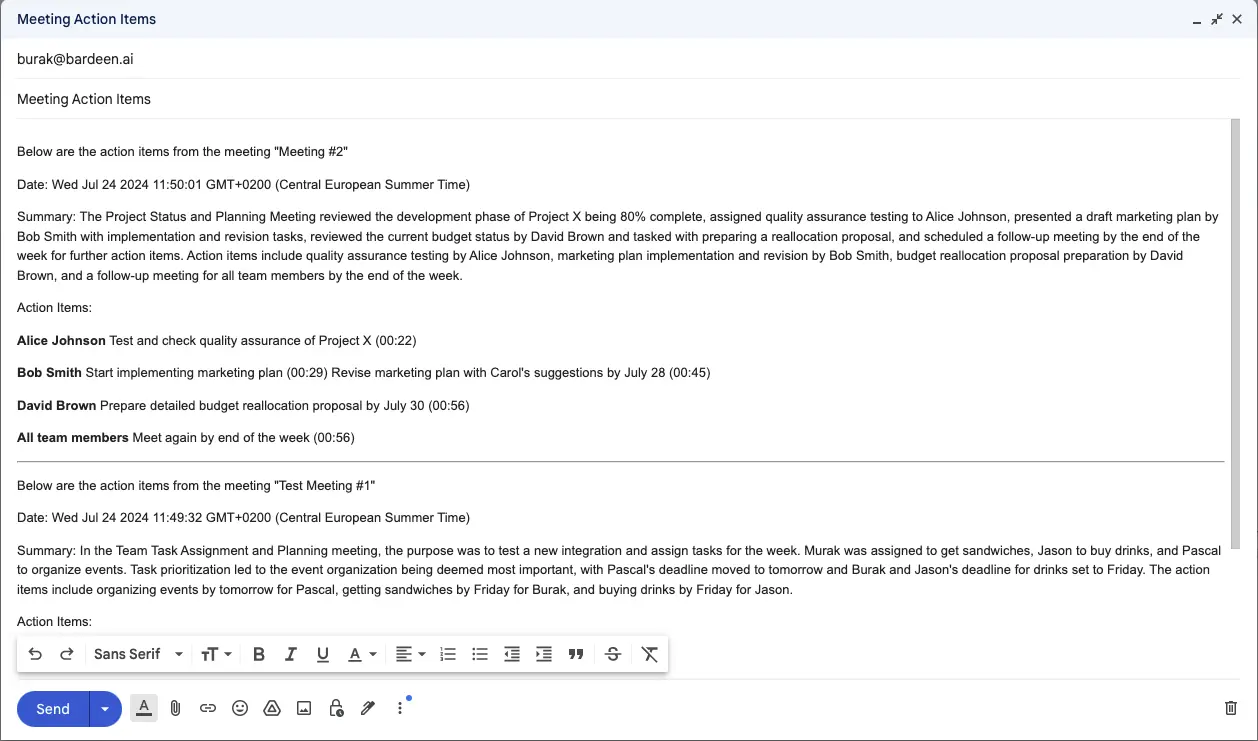Apply quote formatting
The width and height of the screenshot is (1258, 741).
576,654
